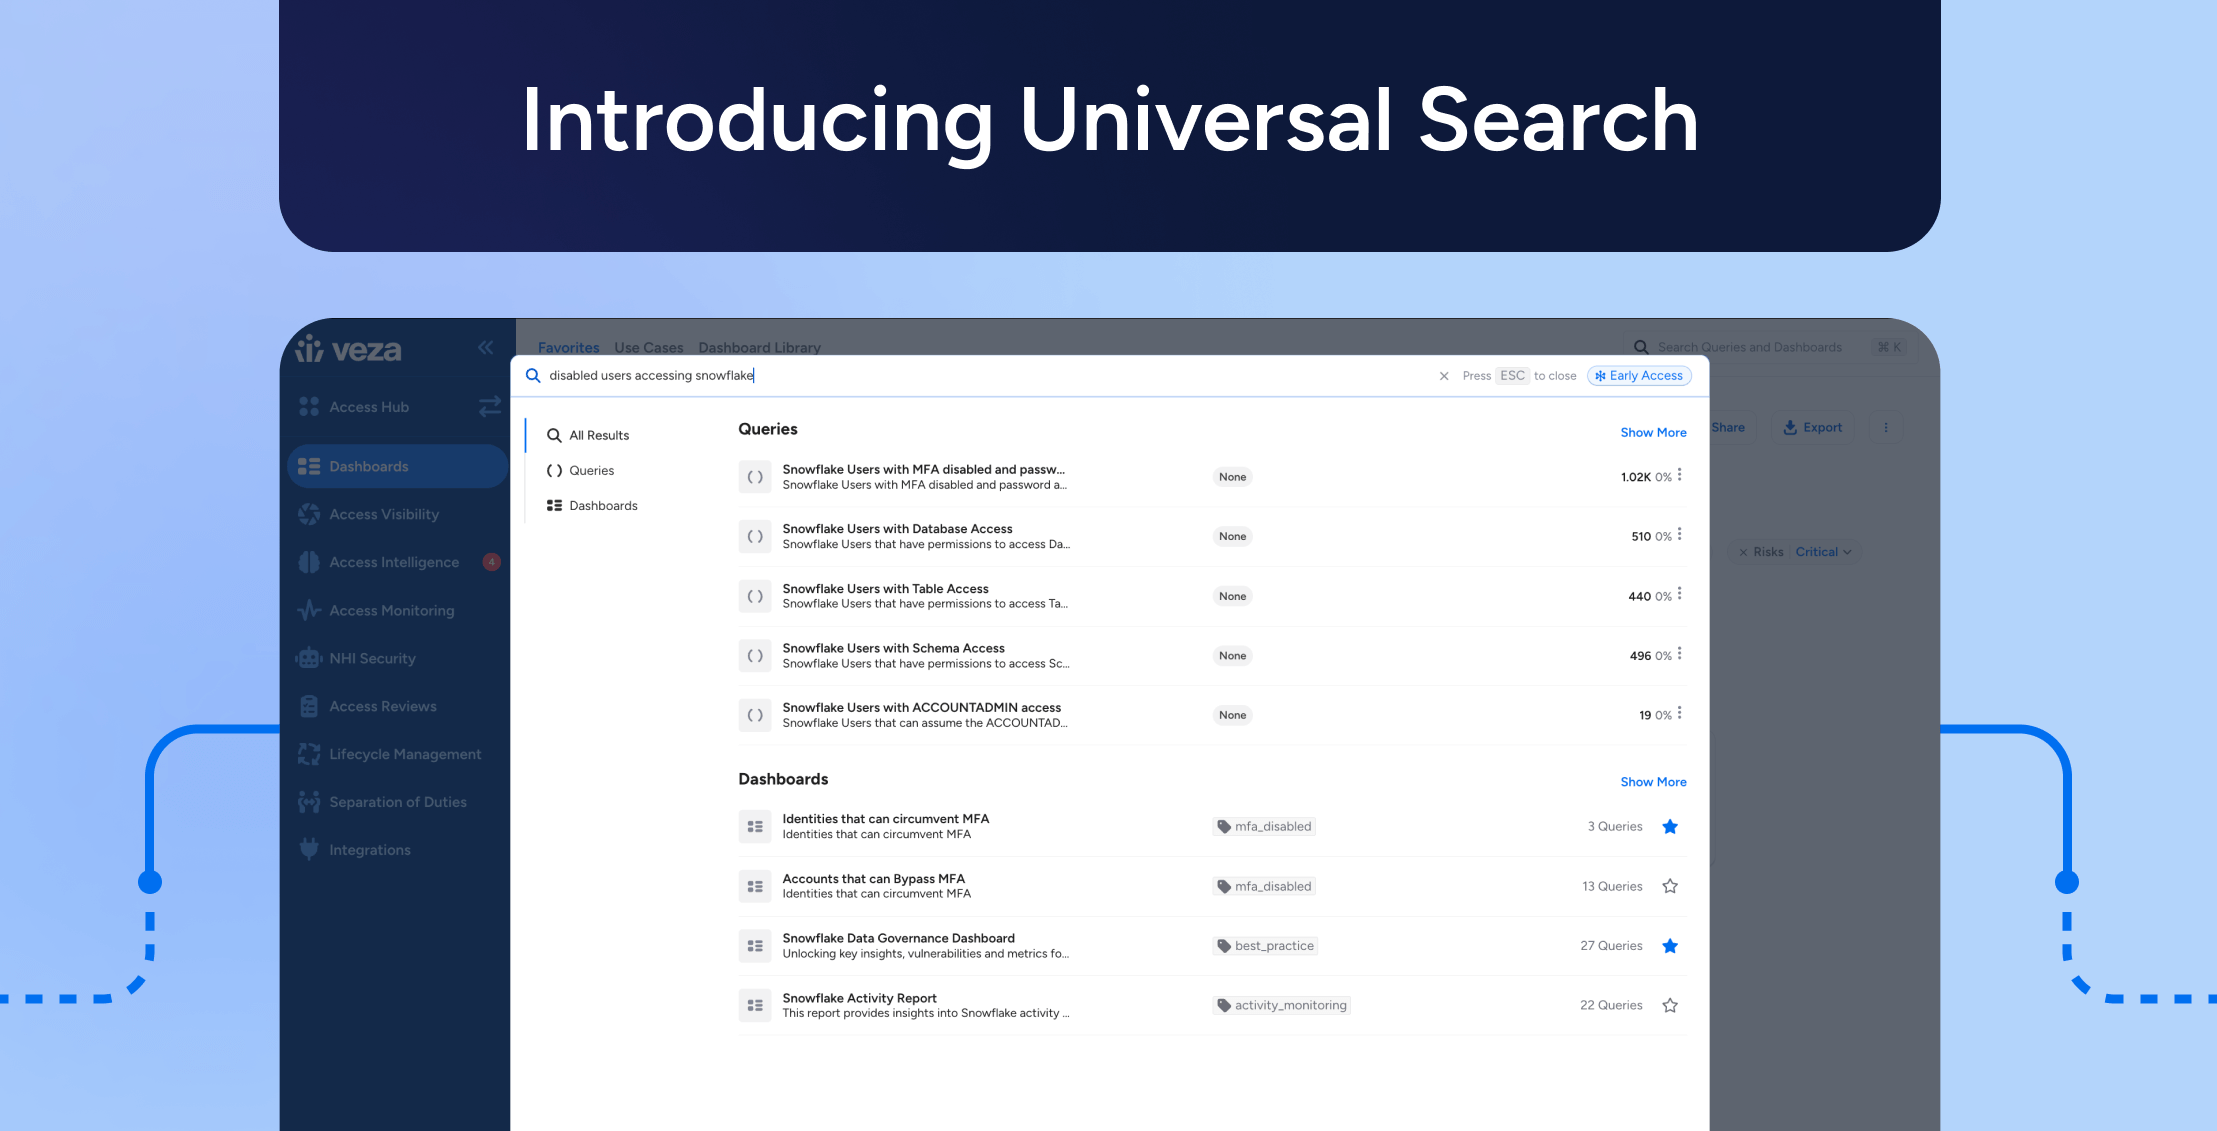Click the Access Hub swap arrows icon

point(489,406)
